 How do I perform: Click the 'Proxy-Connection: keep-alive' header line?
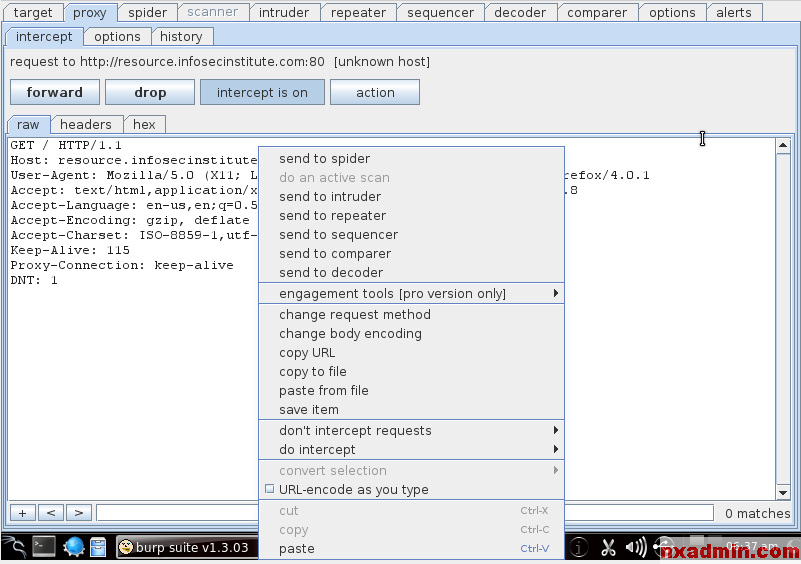tap(122, 265)
